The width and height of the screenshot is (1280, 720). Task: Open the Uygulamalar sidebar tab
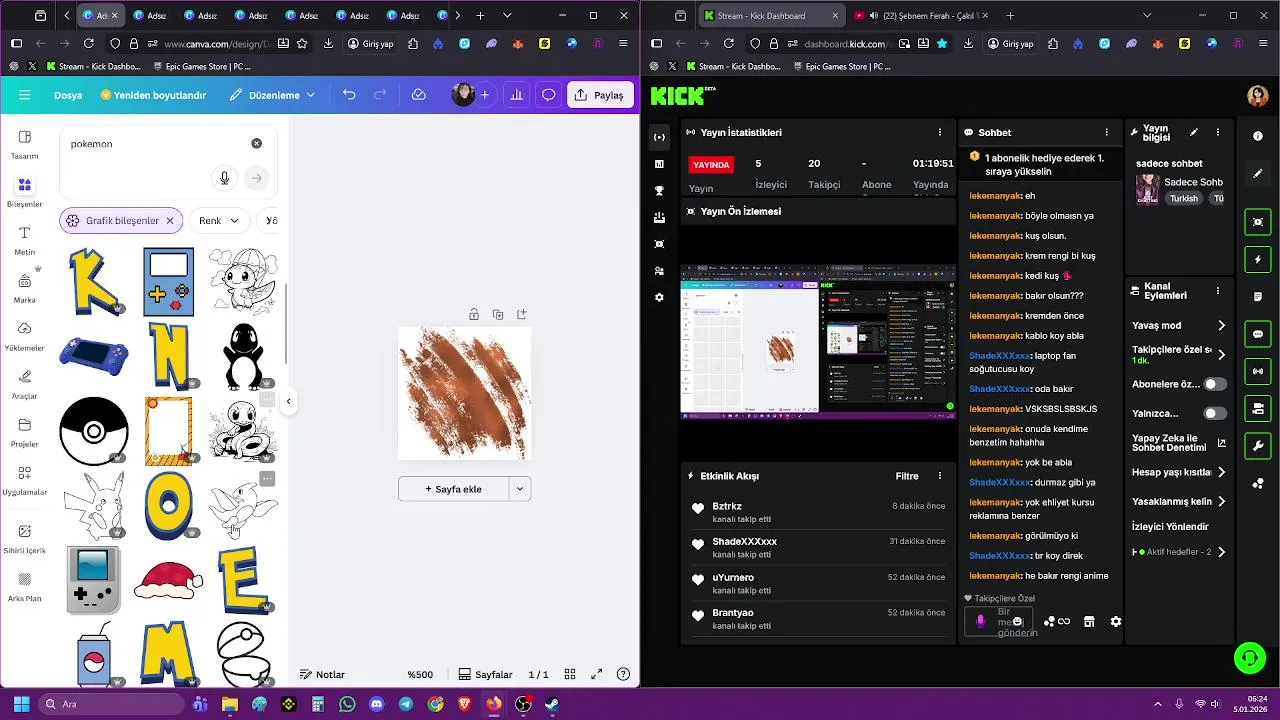point(25,480)
